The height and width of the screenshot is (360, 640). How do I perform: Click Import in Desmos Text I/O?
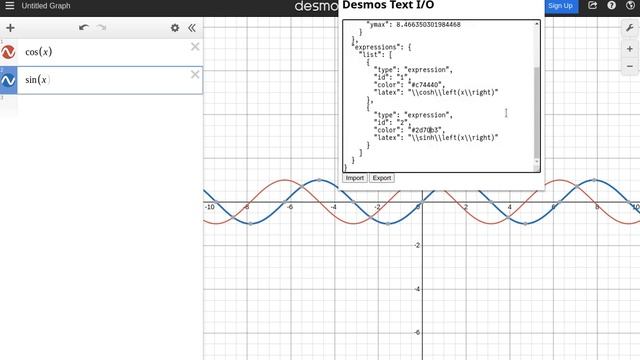click(355, 178)
